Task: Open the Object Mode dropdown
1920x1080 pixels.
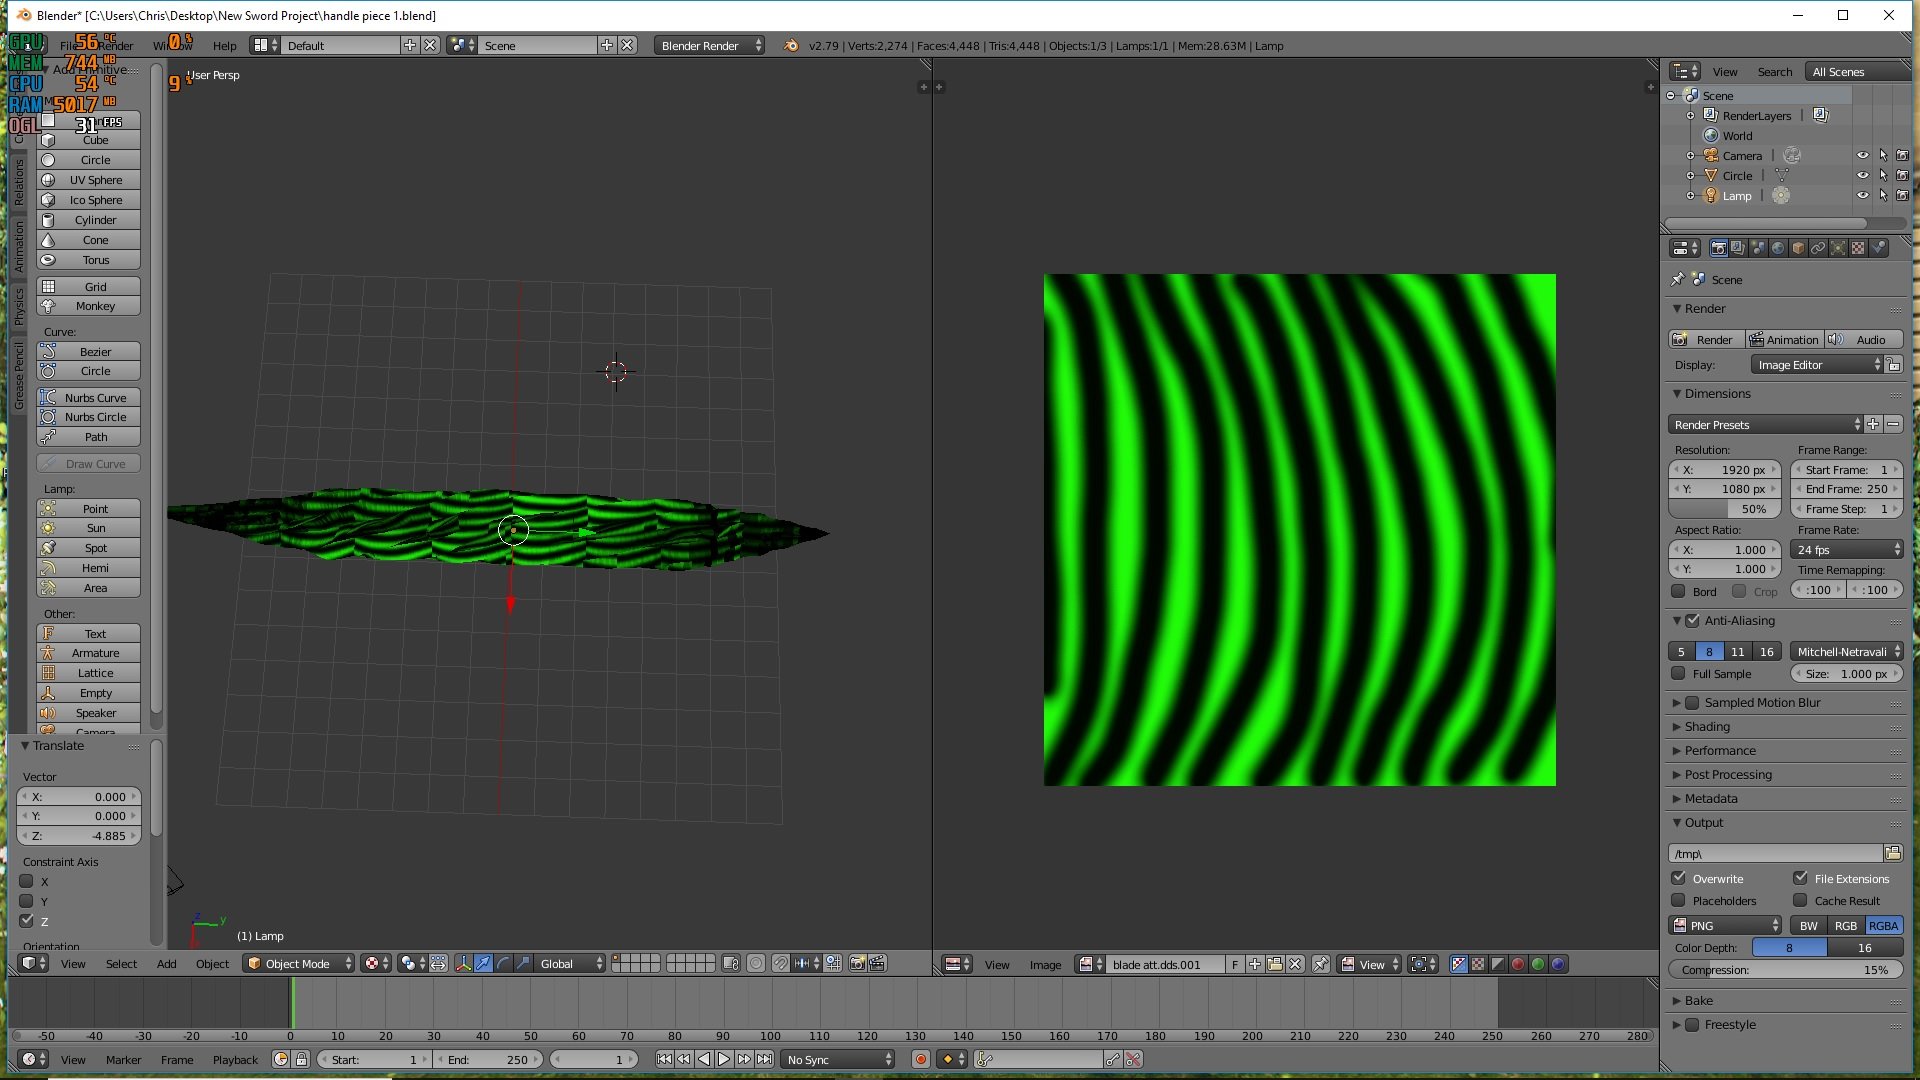Action: point(299,963)
